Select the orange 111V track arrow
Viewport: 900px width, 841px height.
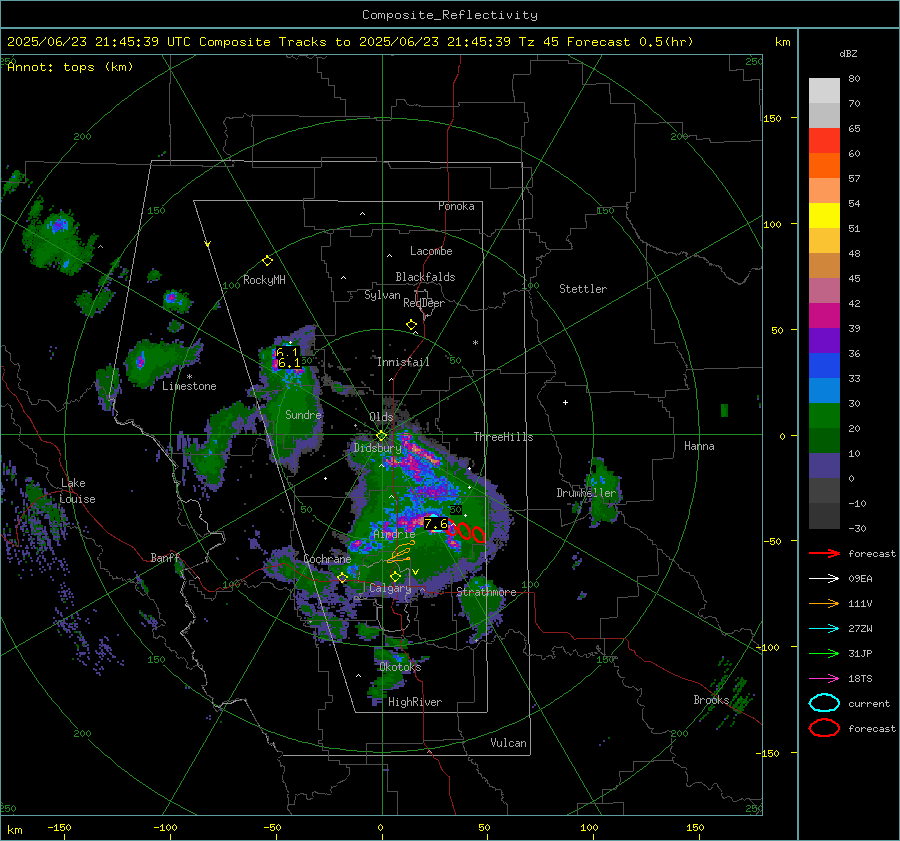coord(824,603)
